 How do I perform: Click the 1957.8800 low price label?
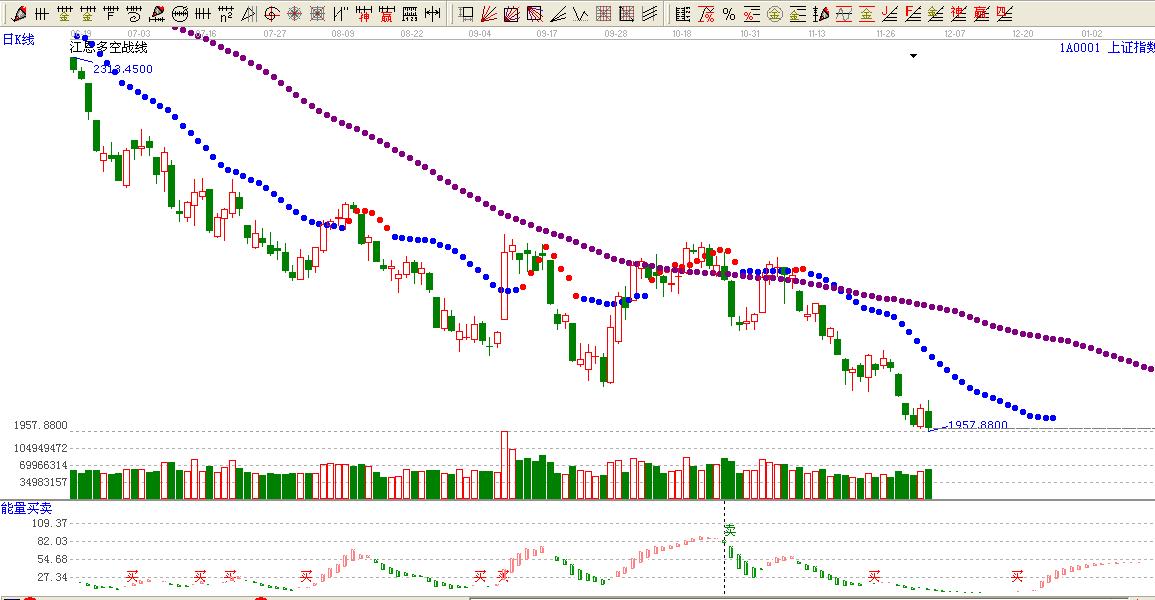[x=977, y=425]
